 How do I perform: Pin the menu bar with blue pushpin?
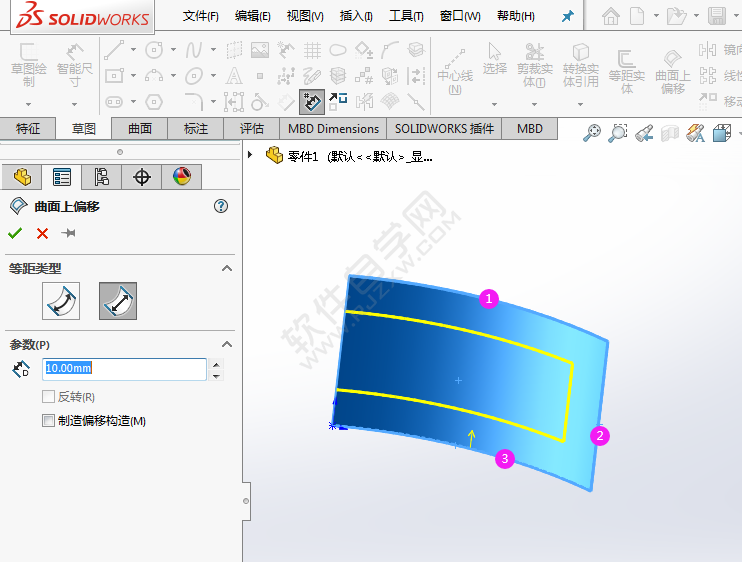(x=567, y=17)
